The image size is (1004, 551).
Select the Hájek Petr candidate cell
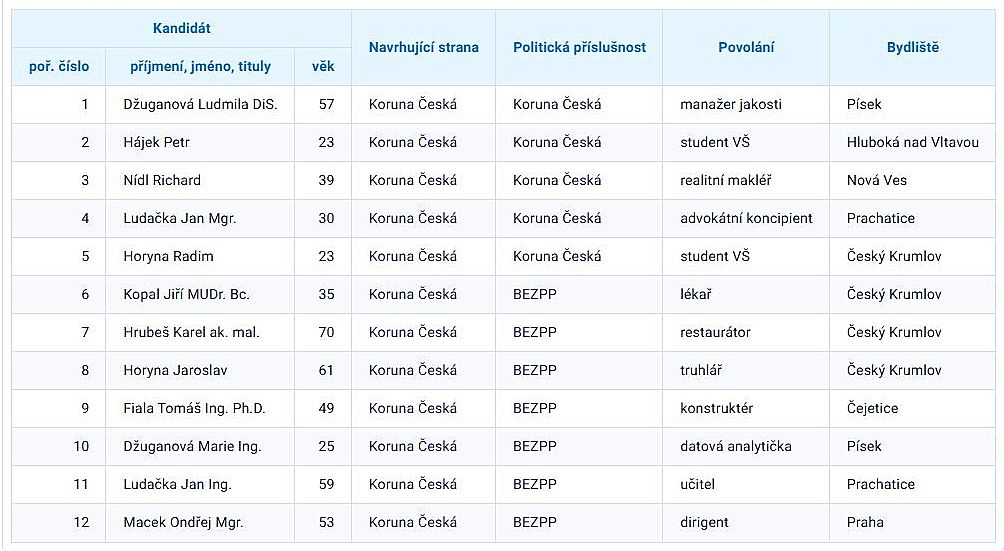[x=156, y=142]
